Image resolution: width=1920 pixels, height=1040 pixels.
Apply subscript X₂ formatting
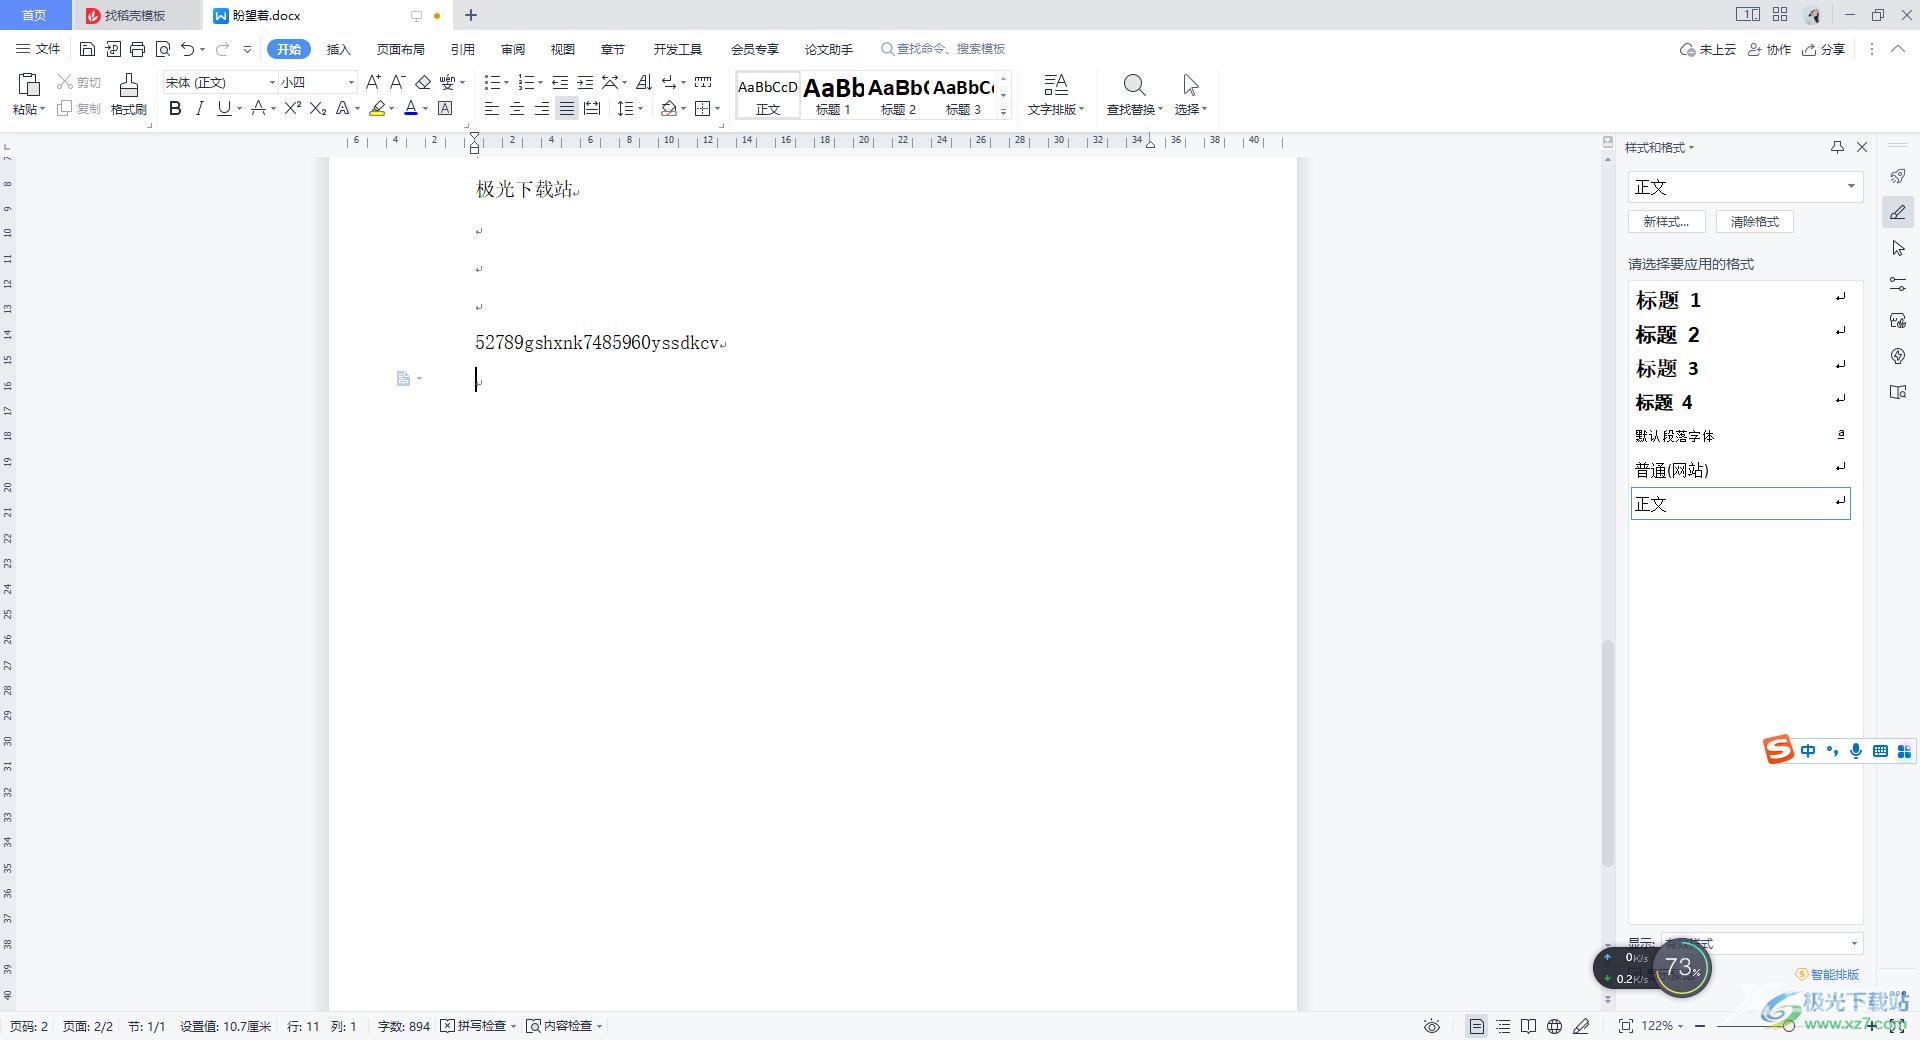pyautogui.click(x=318, y=108)
